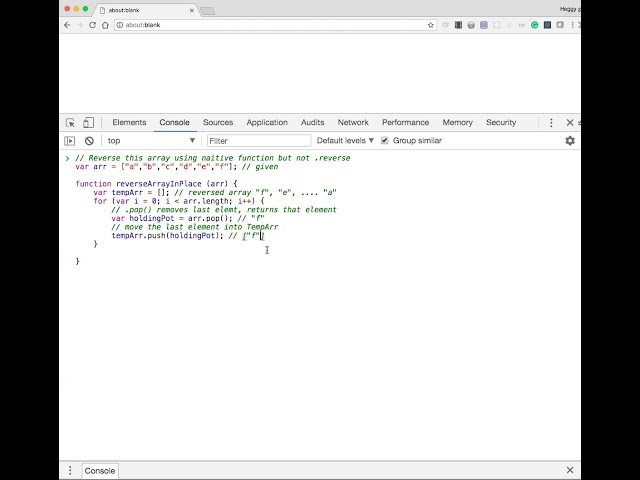The width and height of the screenshot is (640, 480).
Task: Open the Application tab
Action: (x=267, y=122)
